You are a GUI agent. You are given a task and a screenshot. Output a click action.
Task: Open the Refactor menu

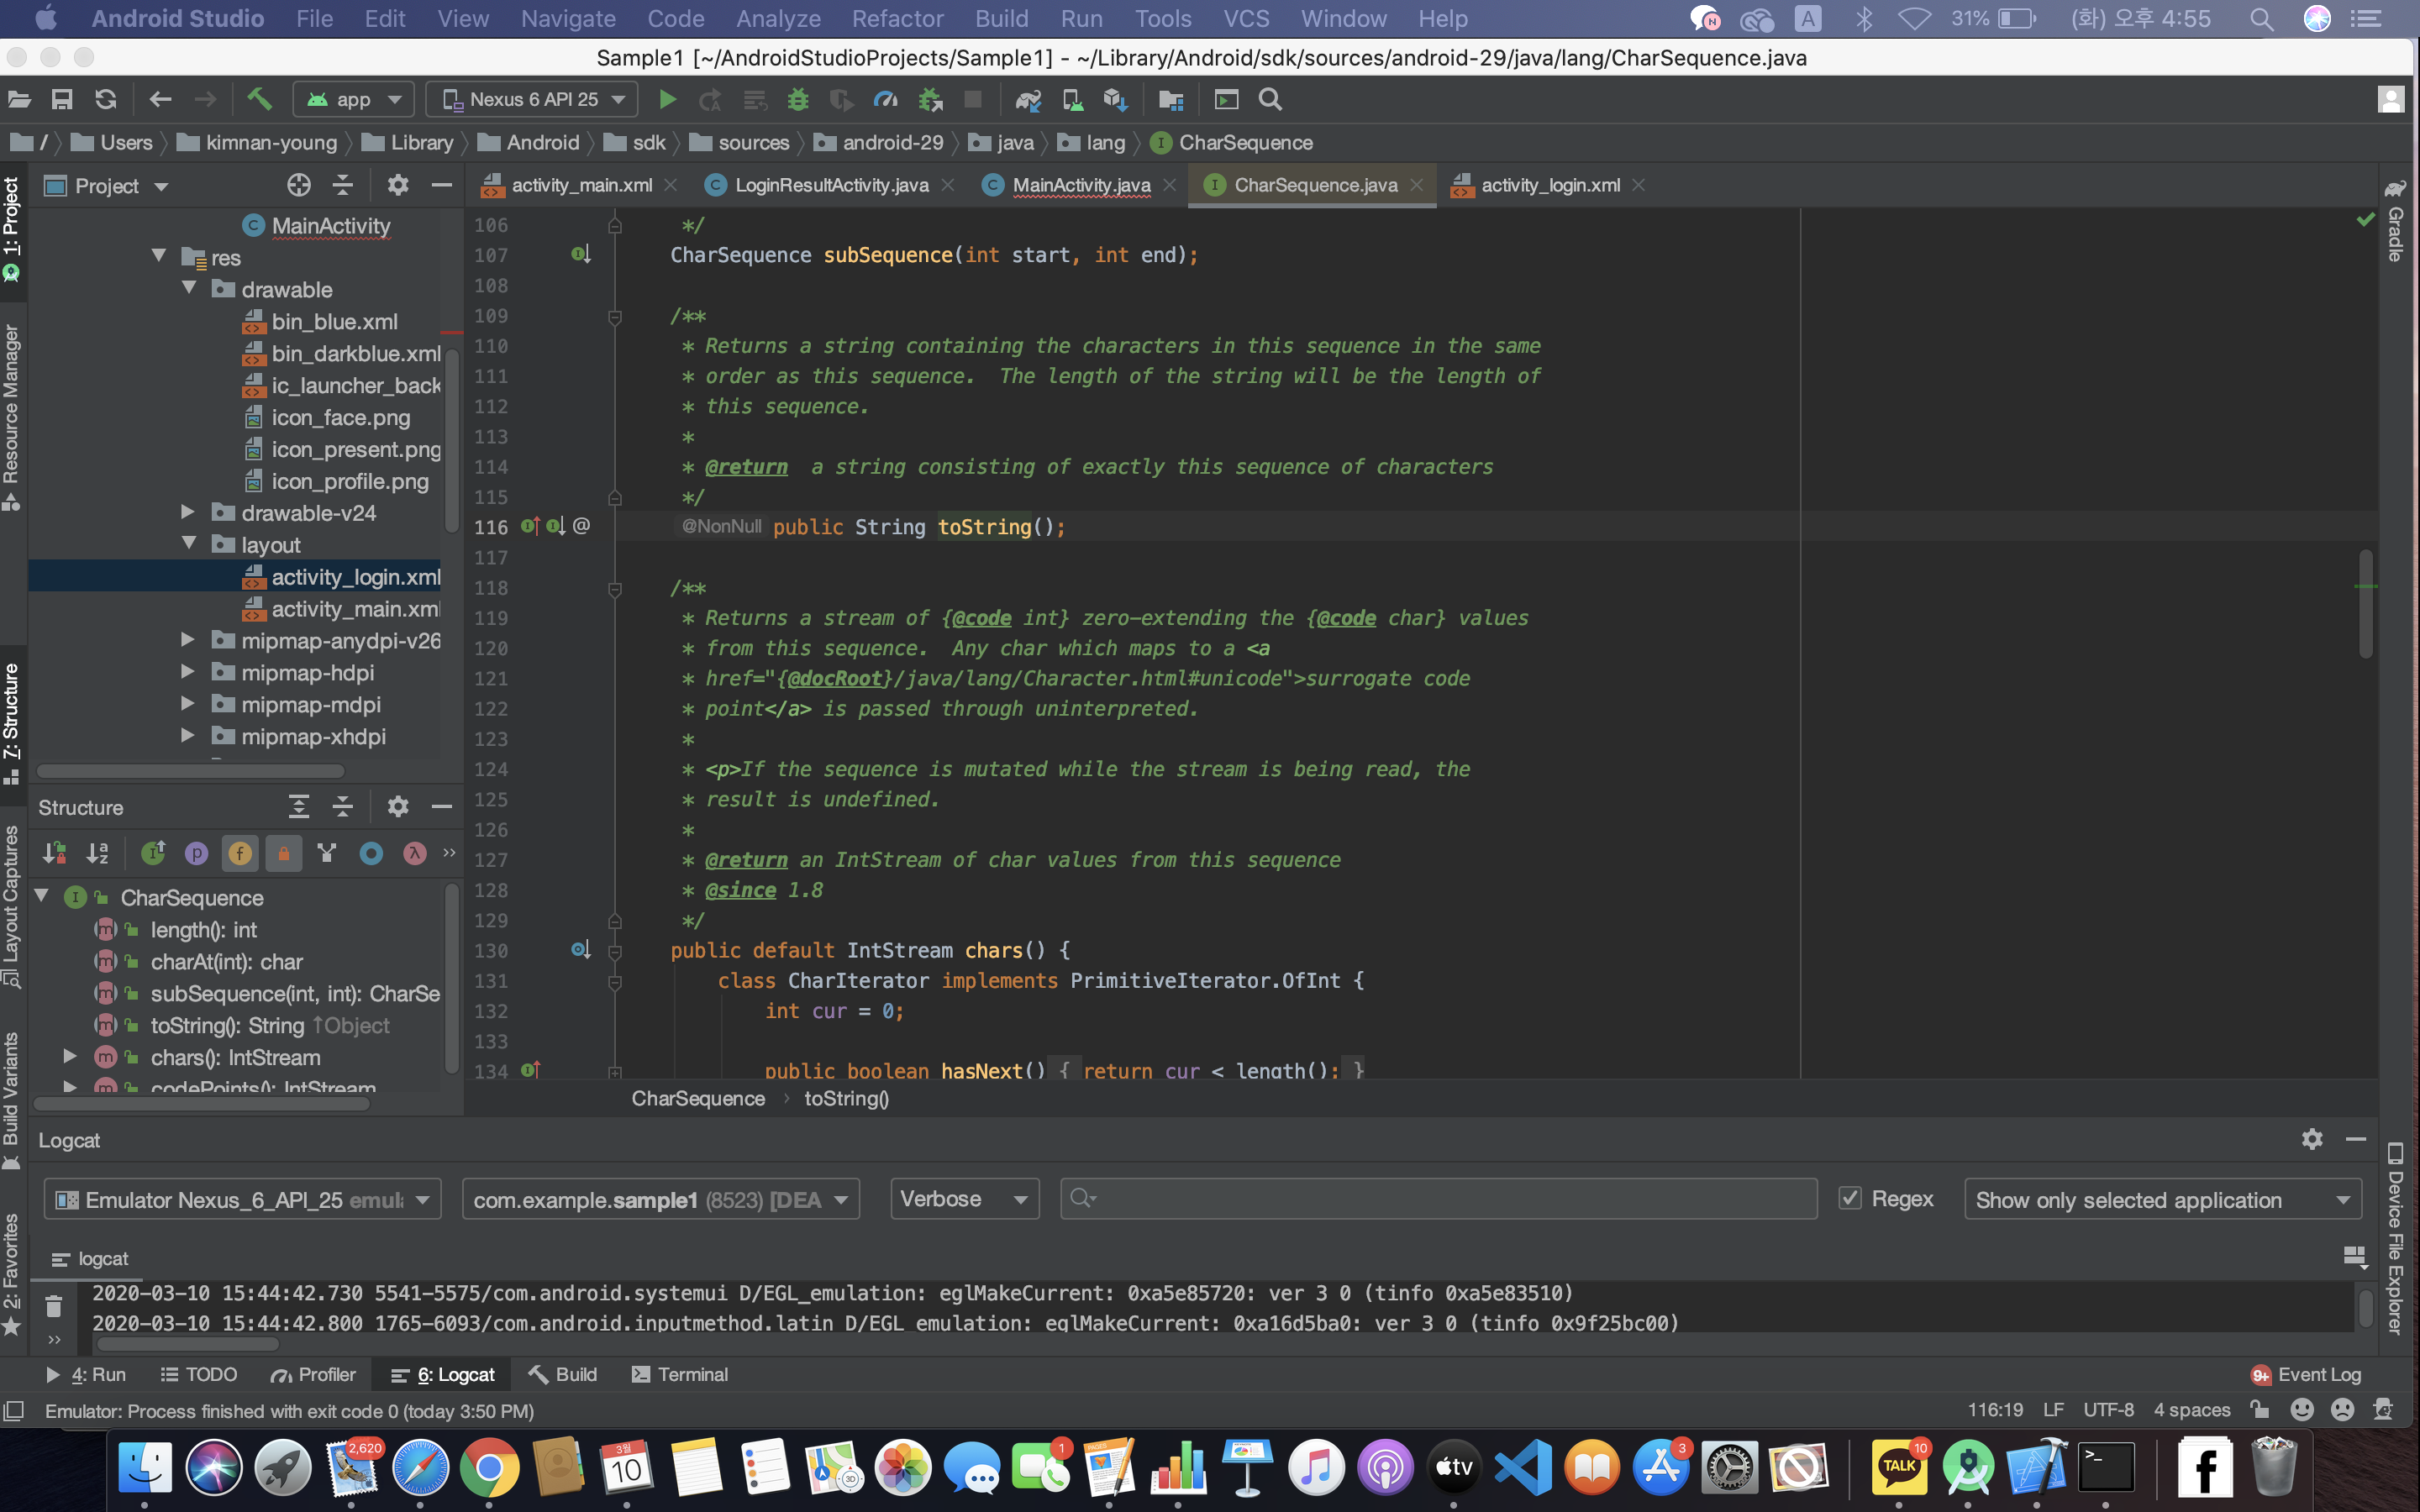coord(897,18)
